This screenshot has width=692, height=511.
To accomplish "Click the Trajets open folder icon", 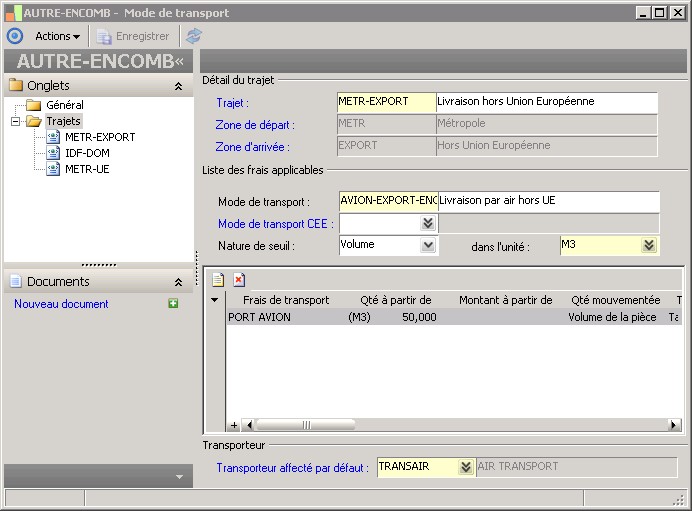I will (x=34, y=121).
